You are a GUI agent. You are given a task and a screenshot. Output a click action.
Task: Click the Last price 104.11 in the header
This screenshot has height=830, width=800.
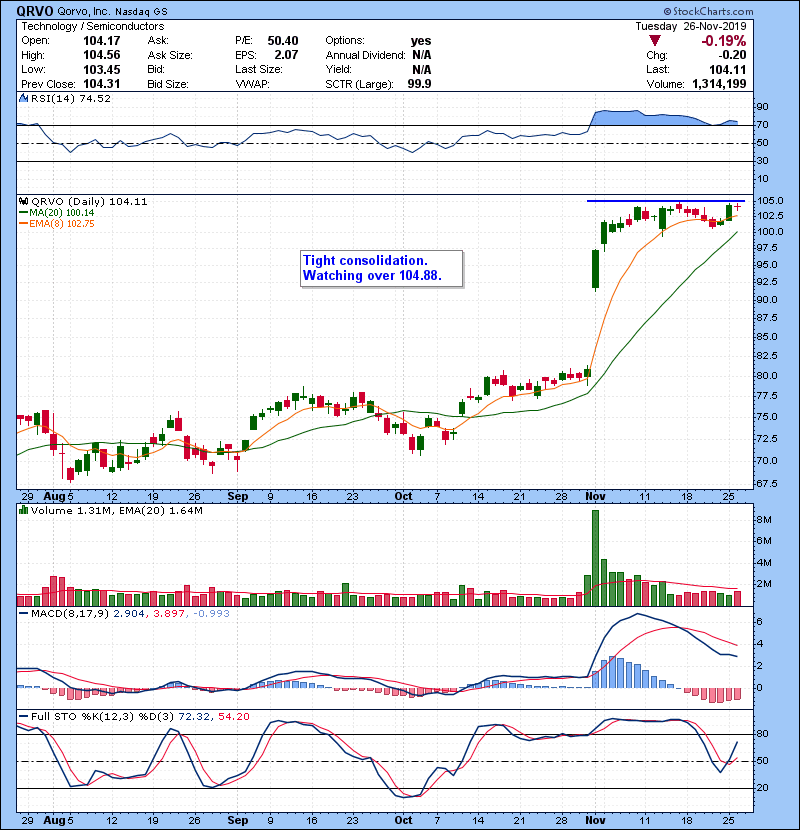[x=728, y=69]
